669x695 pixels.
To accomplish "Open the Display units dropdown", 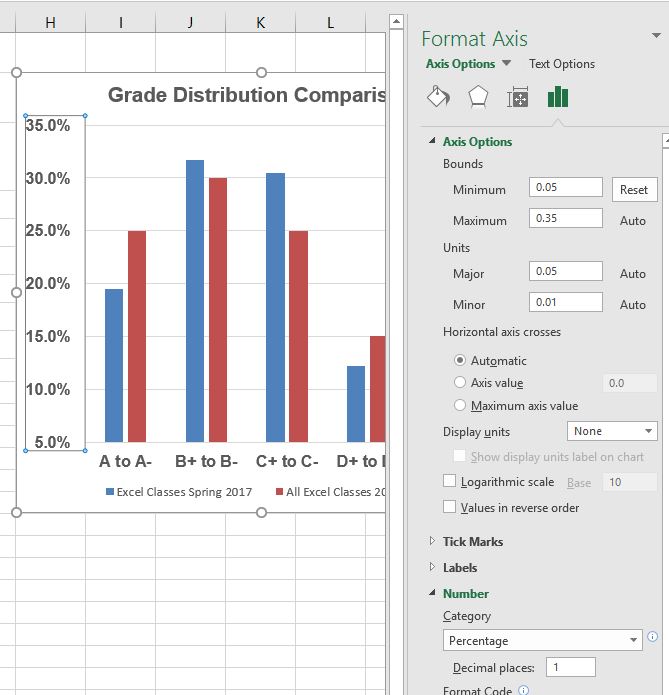I will click(612, 431).
